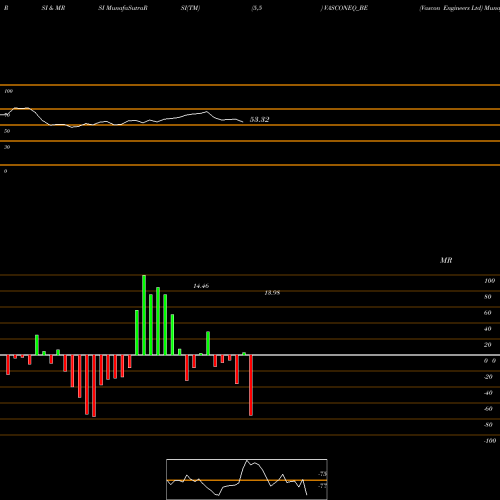
Task: Click the SI MunafaSutraR header text
Action: (123, 8)
